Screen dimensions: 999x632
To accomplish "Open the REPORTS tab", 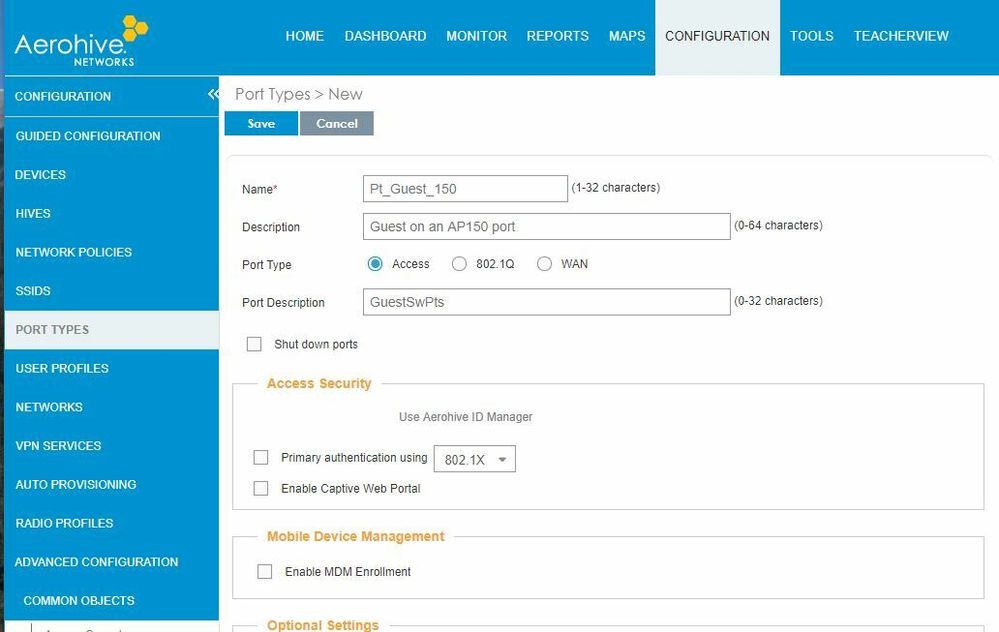I will [x=557, y=36].
